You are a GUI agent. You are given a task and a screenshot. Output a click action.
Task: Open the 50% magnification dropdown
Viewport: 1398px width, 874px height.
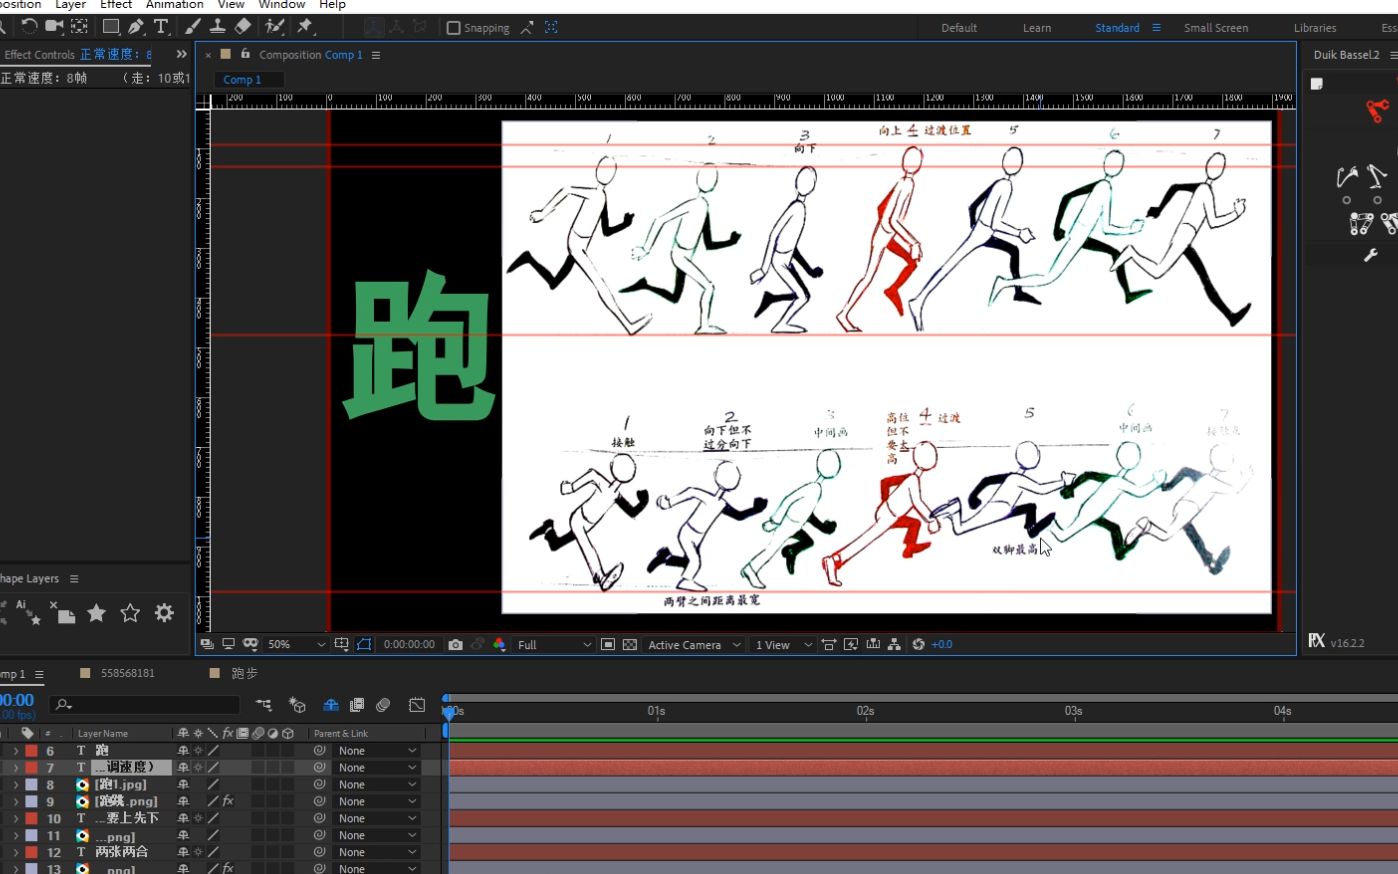pos(296,645)
